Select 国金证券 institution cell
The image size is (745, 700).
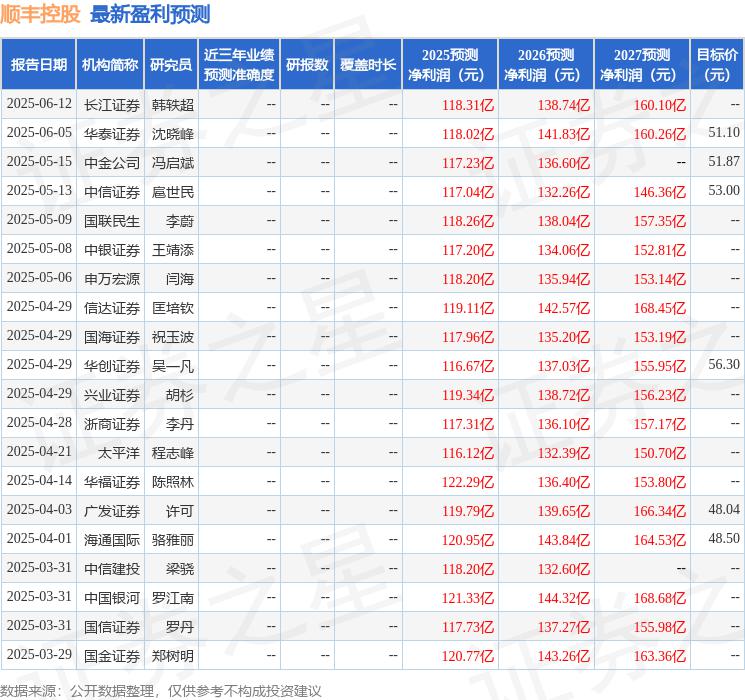(112, 656)
